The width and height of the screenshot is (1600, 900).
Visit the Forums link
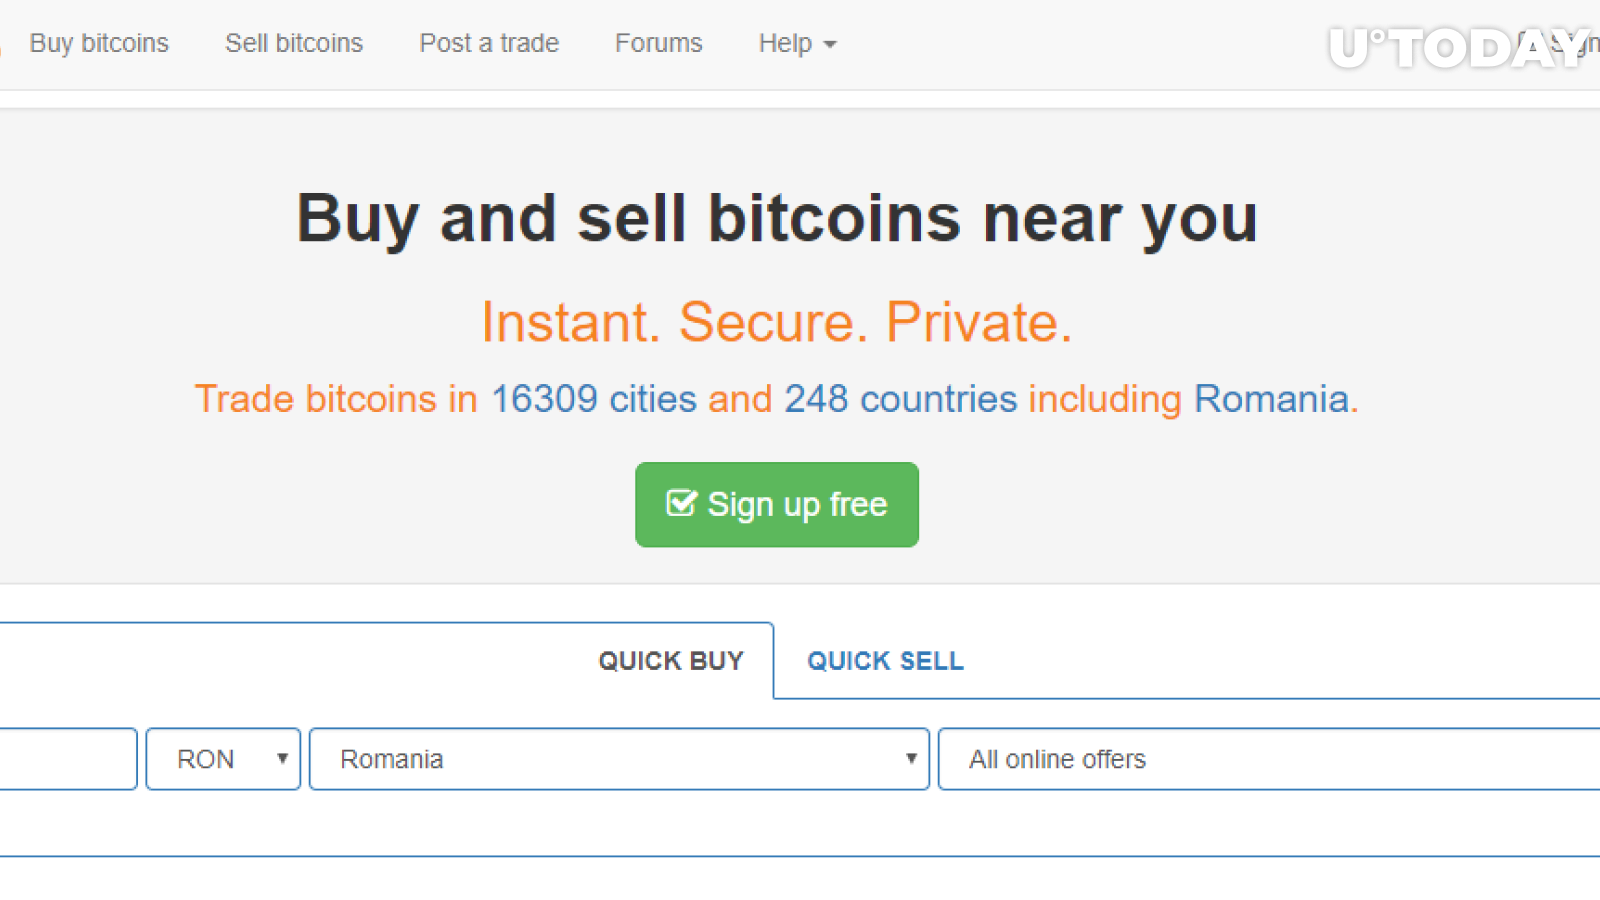click(659, 43)
